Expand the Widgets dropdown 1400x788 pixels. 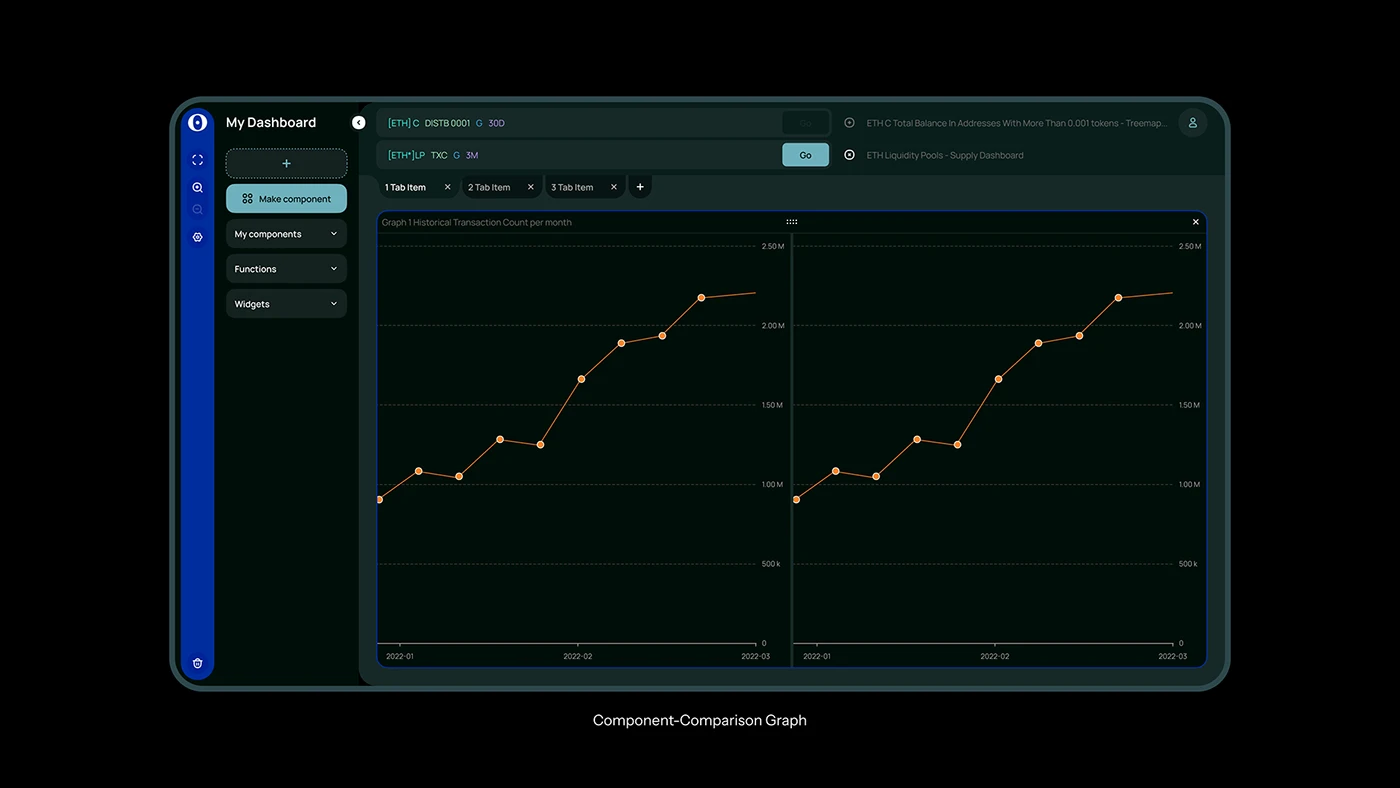tap(286, 303)
